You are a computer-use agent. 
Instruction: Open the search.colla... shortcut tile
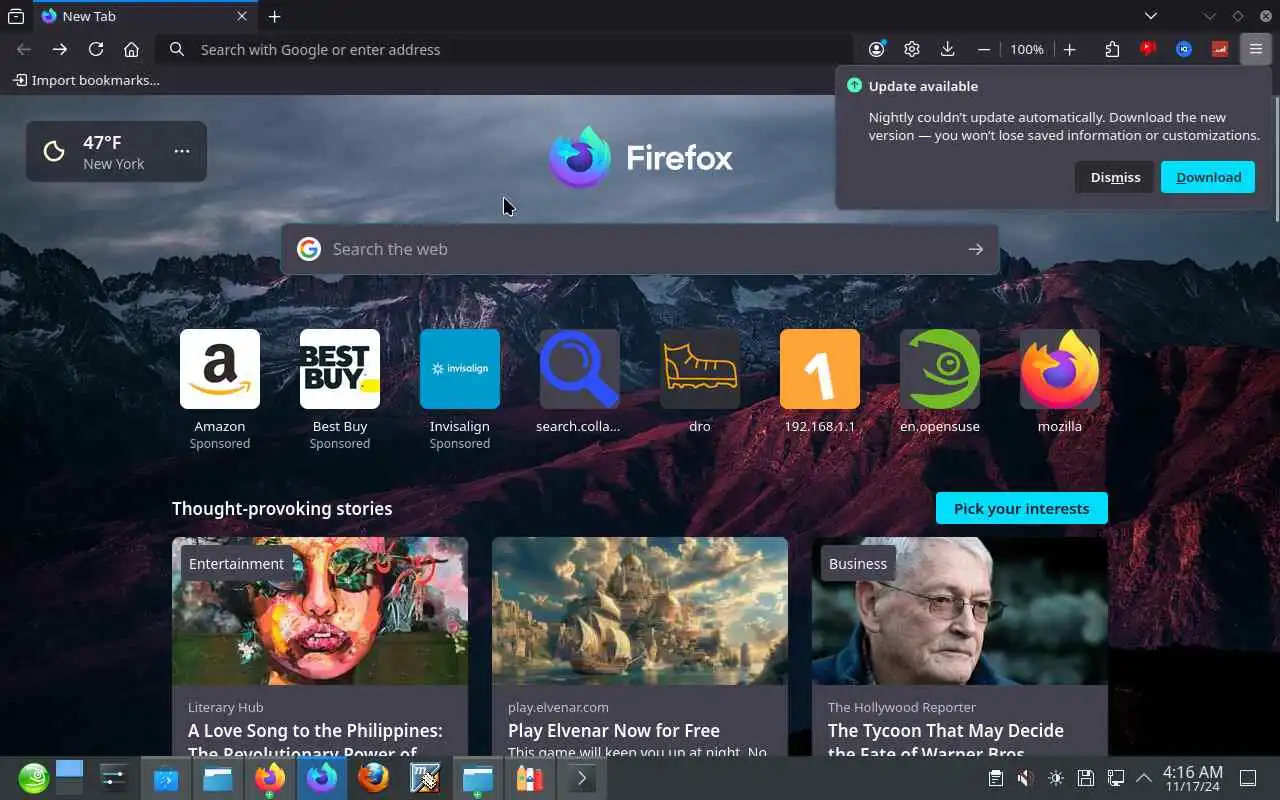pos(580,381)
